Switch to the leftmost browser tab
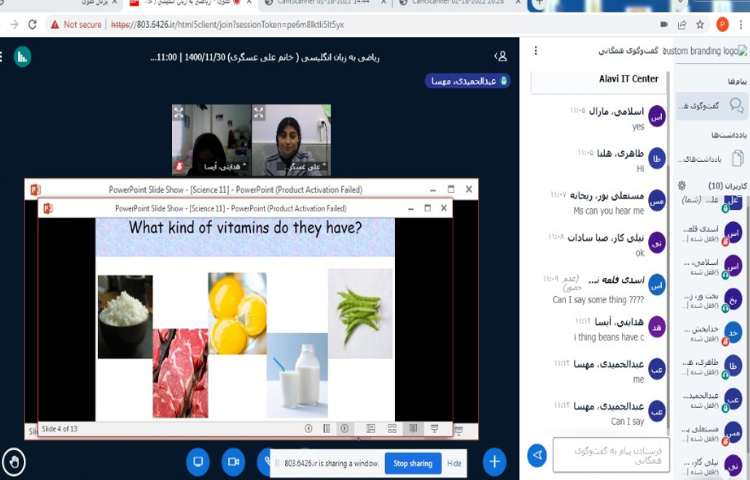 point(61,3)
